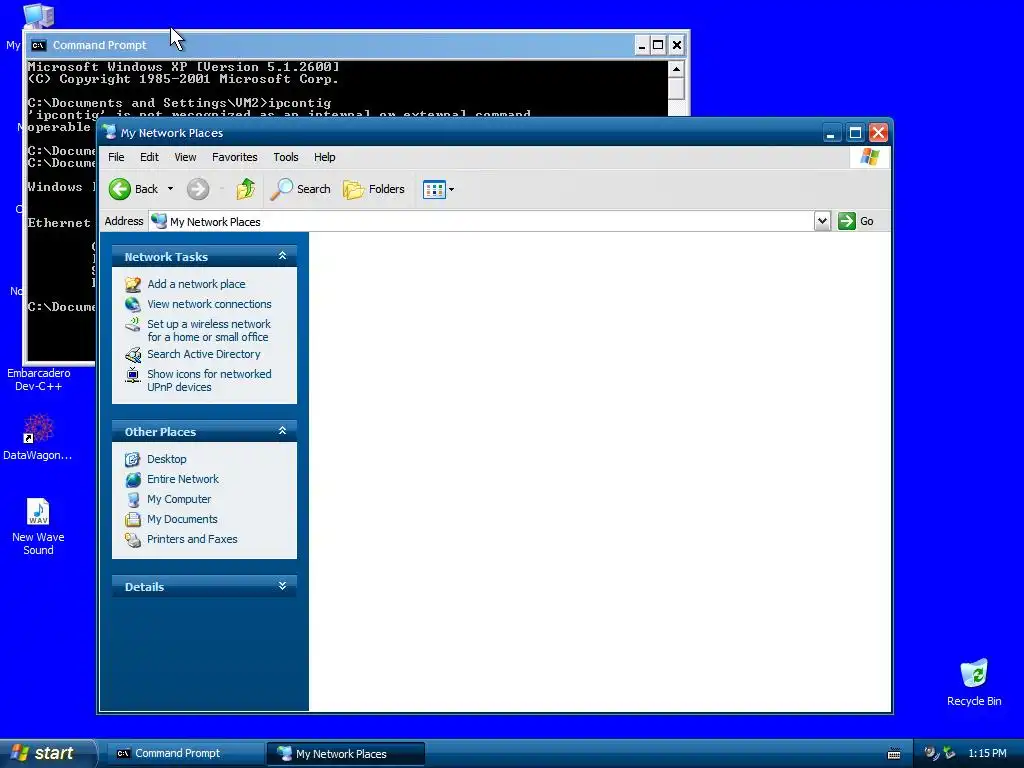Image resolution: width=1024 pixels, height=768 pixels.
Task: Open My Documents text link
Action: tap(182, 519)
